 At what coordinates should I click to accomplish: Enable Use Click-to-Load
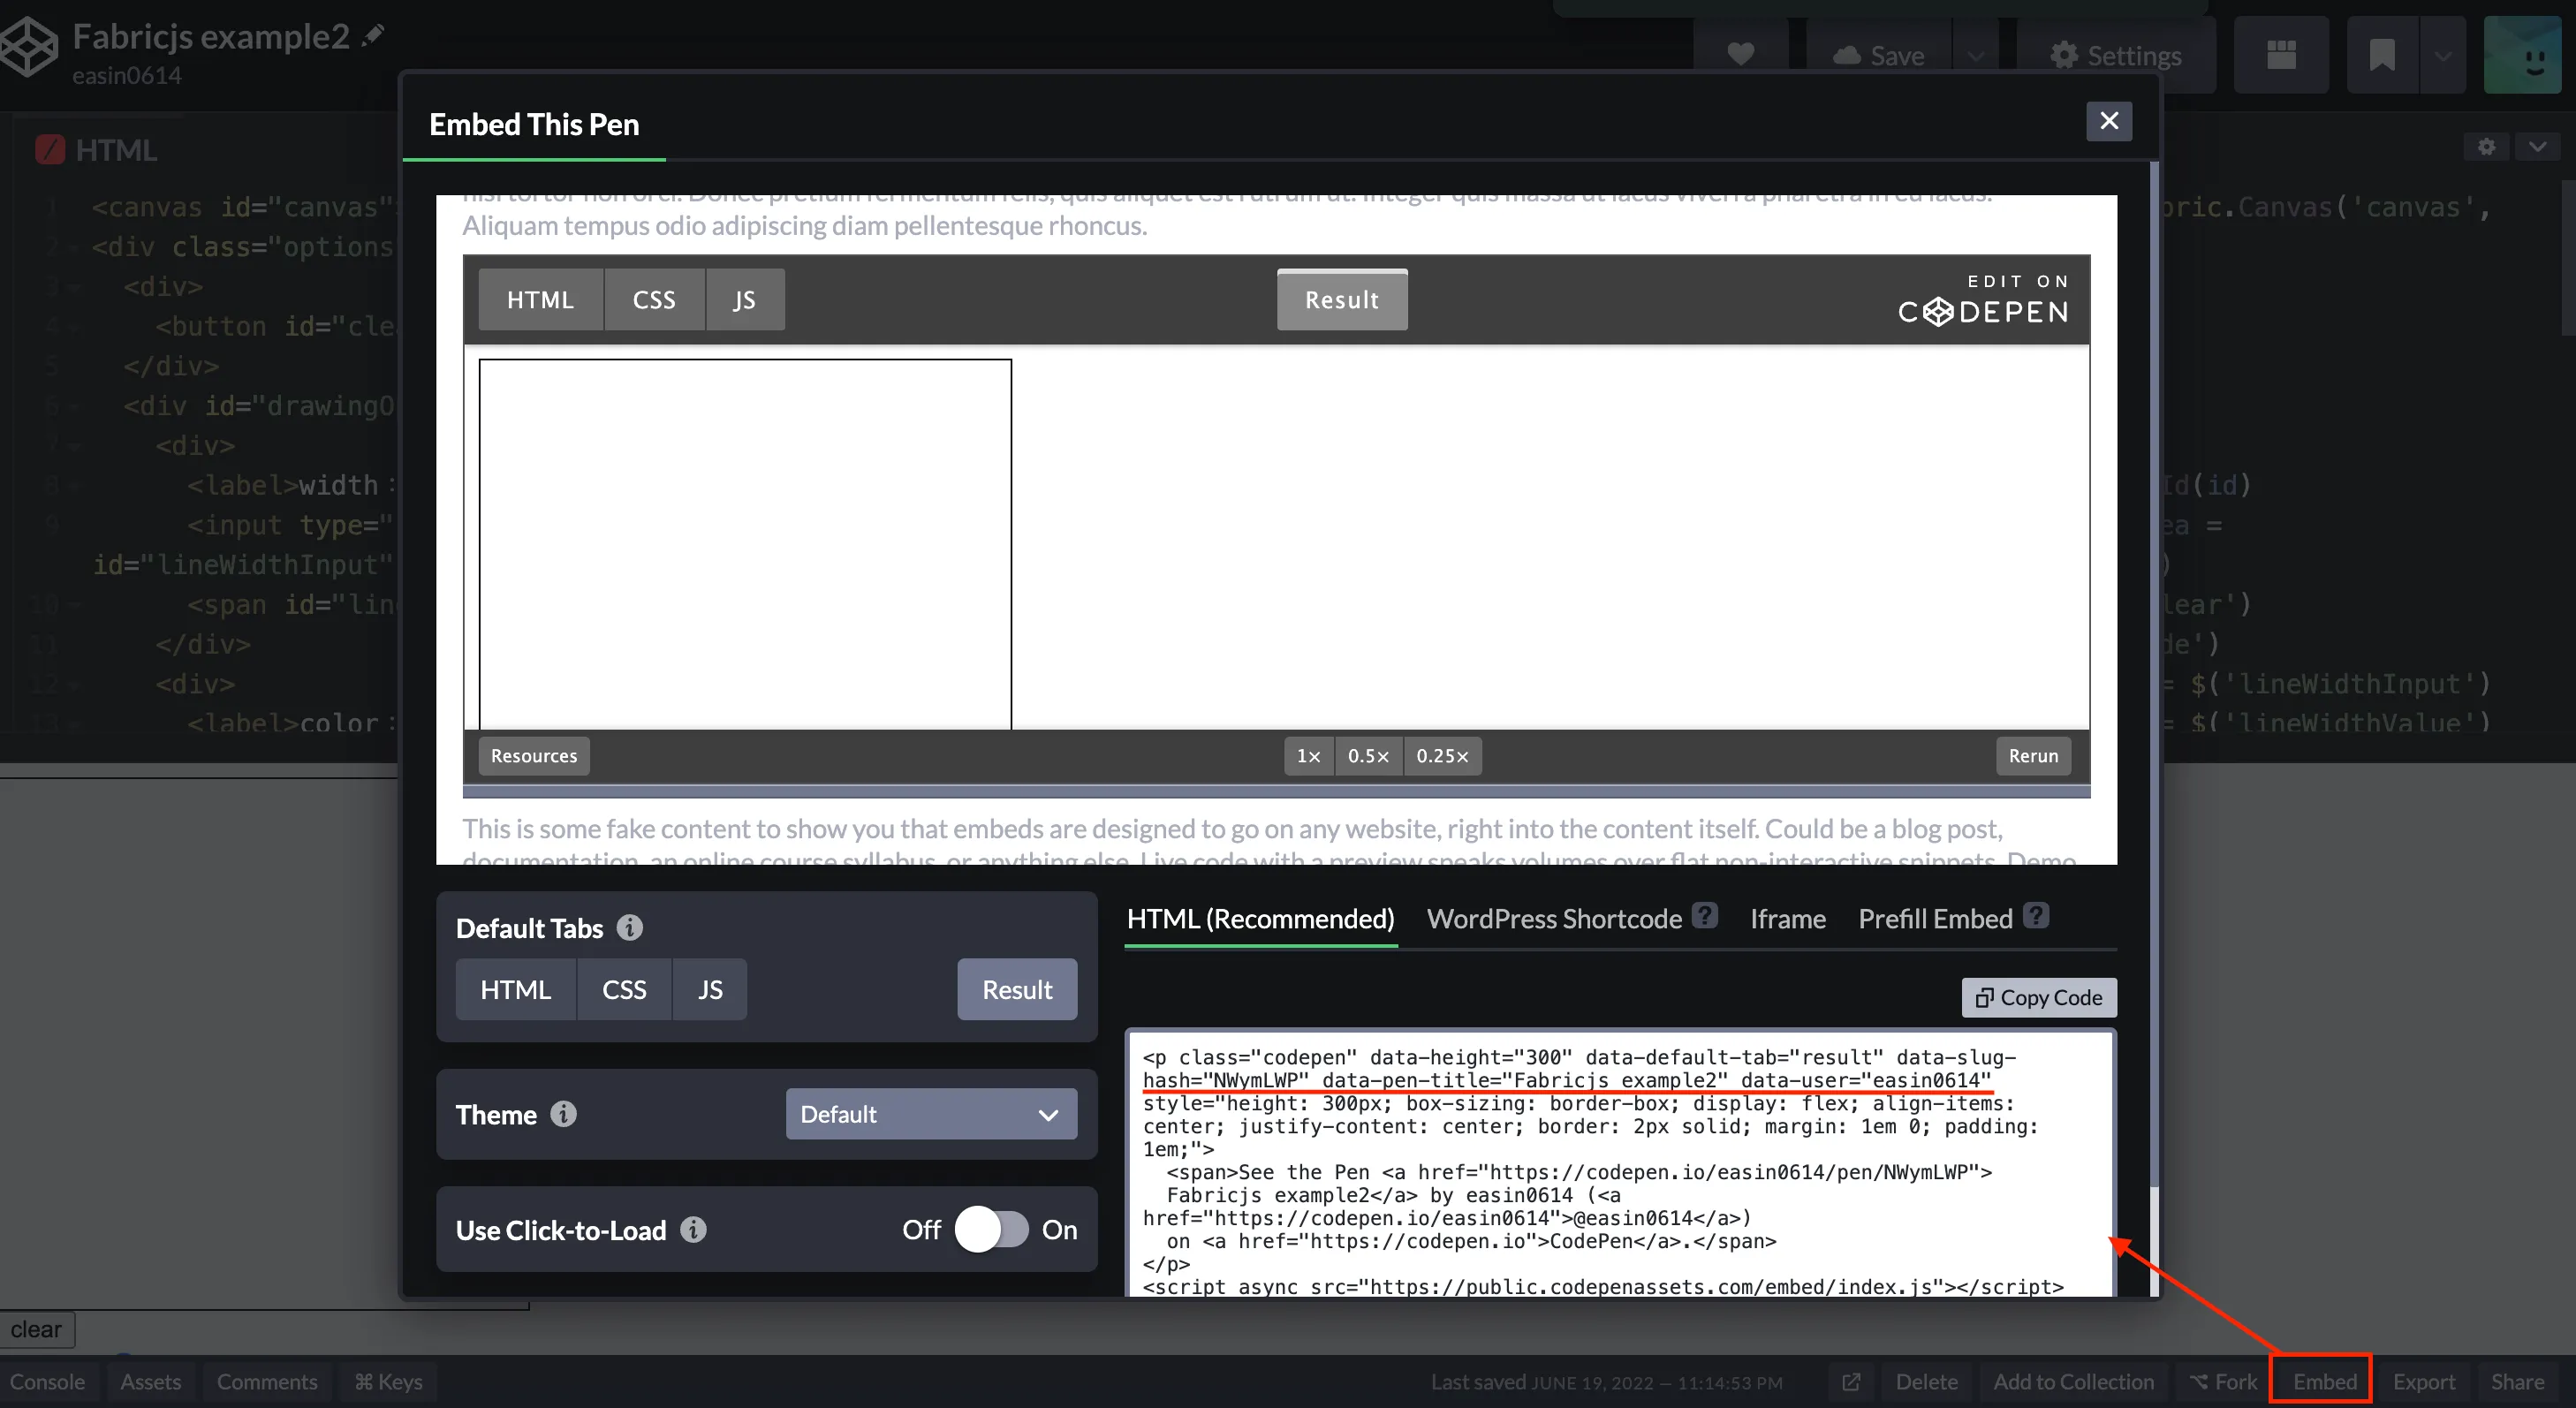point(991,1230)
